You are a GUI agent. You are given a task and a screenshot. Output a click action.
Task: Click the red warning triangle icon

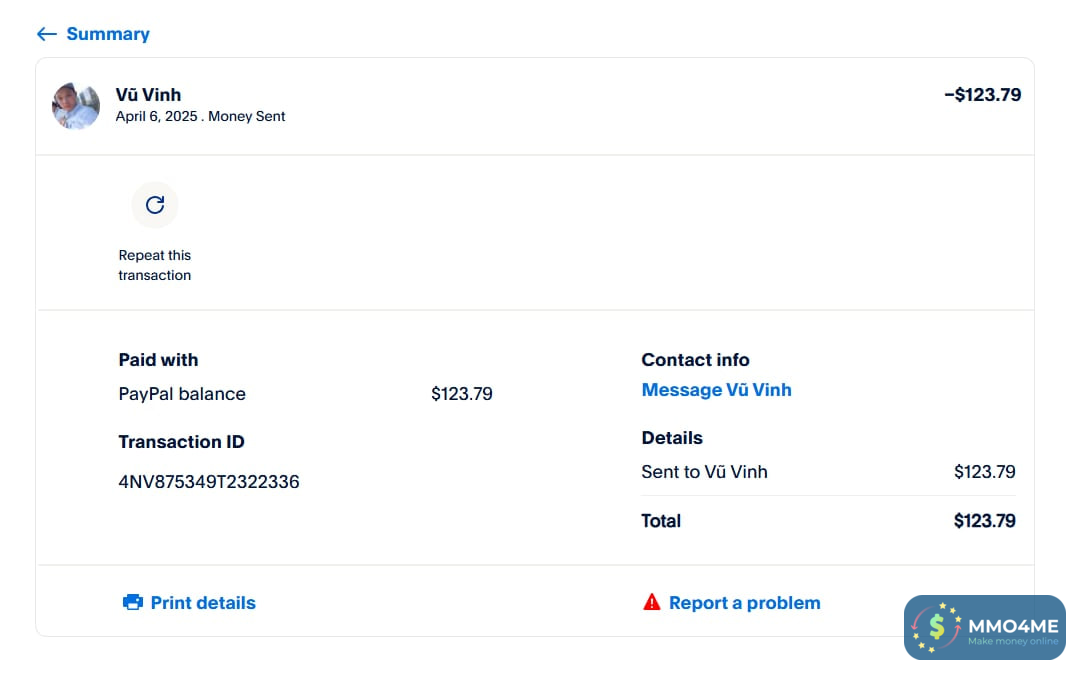[652, 602]
